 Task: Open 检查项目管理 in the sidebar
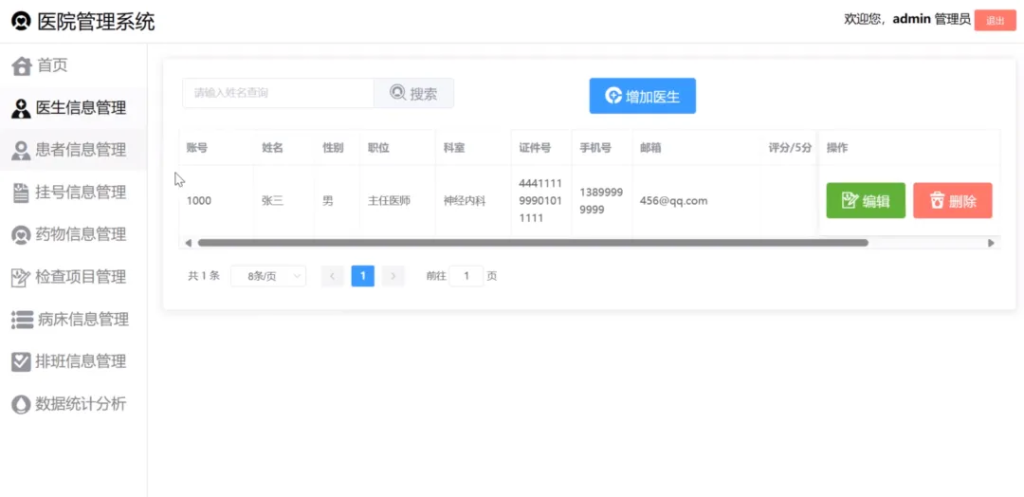74,278
